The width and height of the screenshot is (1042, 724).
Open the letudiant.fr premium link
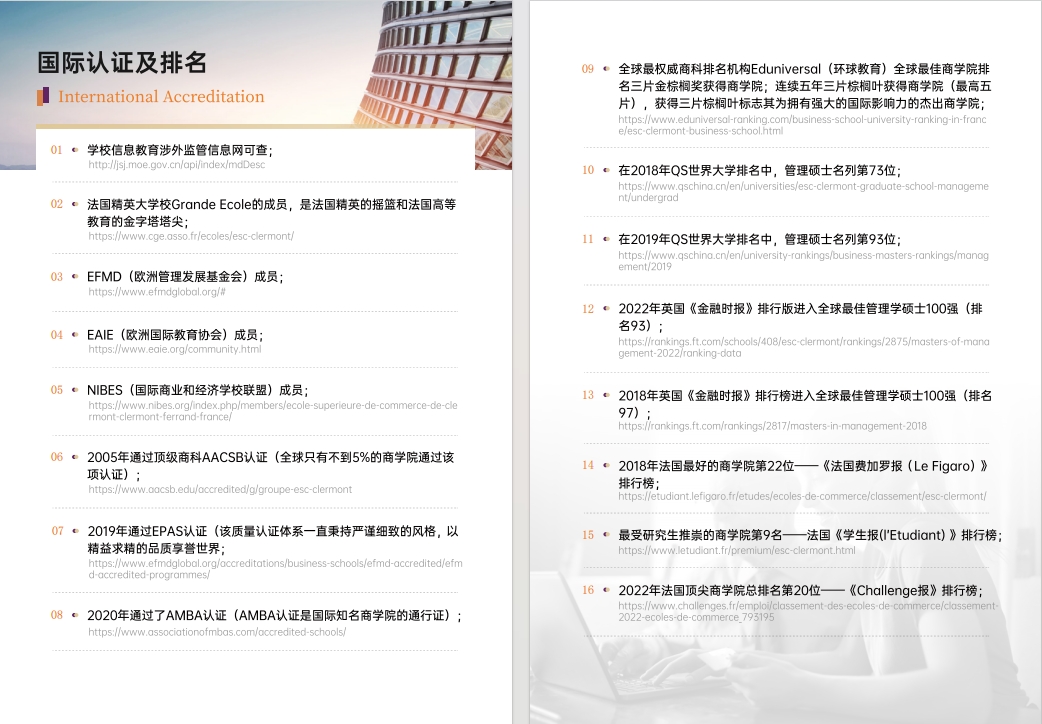pyautogui.click(x=737, y=550)
